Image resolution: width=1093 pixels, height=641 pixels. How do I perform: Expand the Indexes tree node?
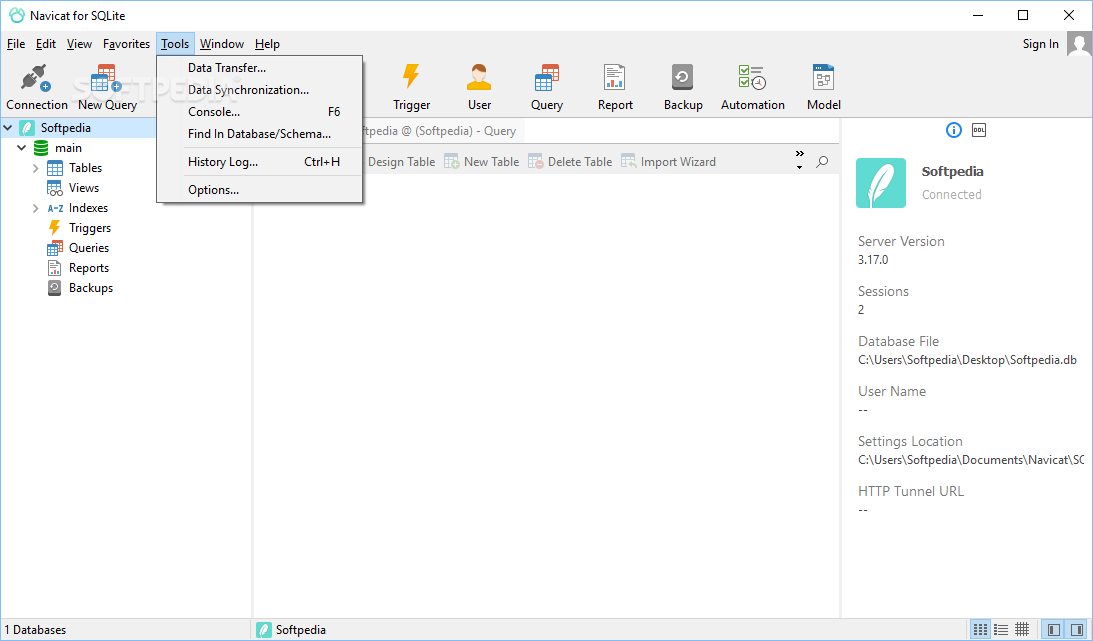click(36, 208)
